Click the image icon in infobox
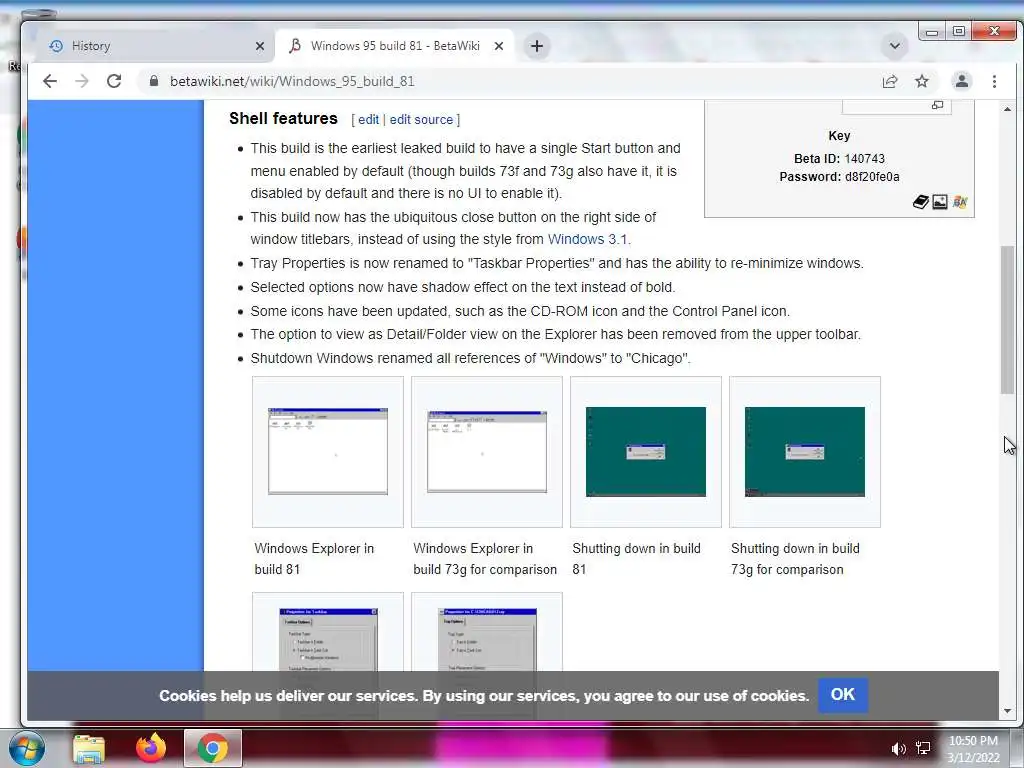The width and height of the screenshot is (1024, 768). click(940, 202)
